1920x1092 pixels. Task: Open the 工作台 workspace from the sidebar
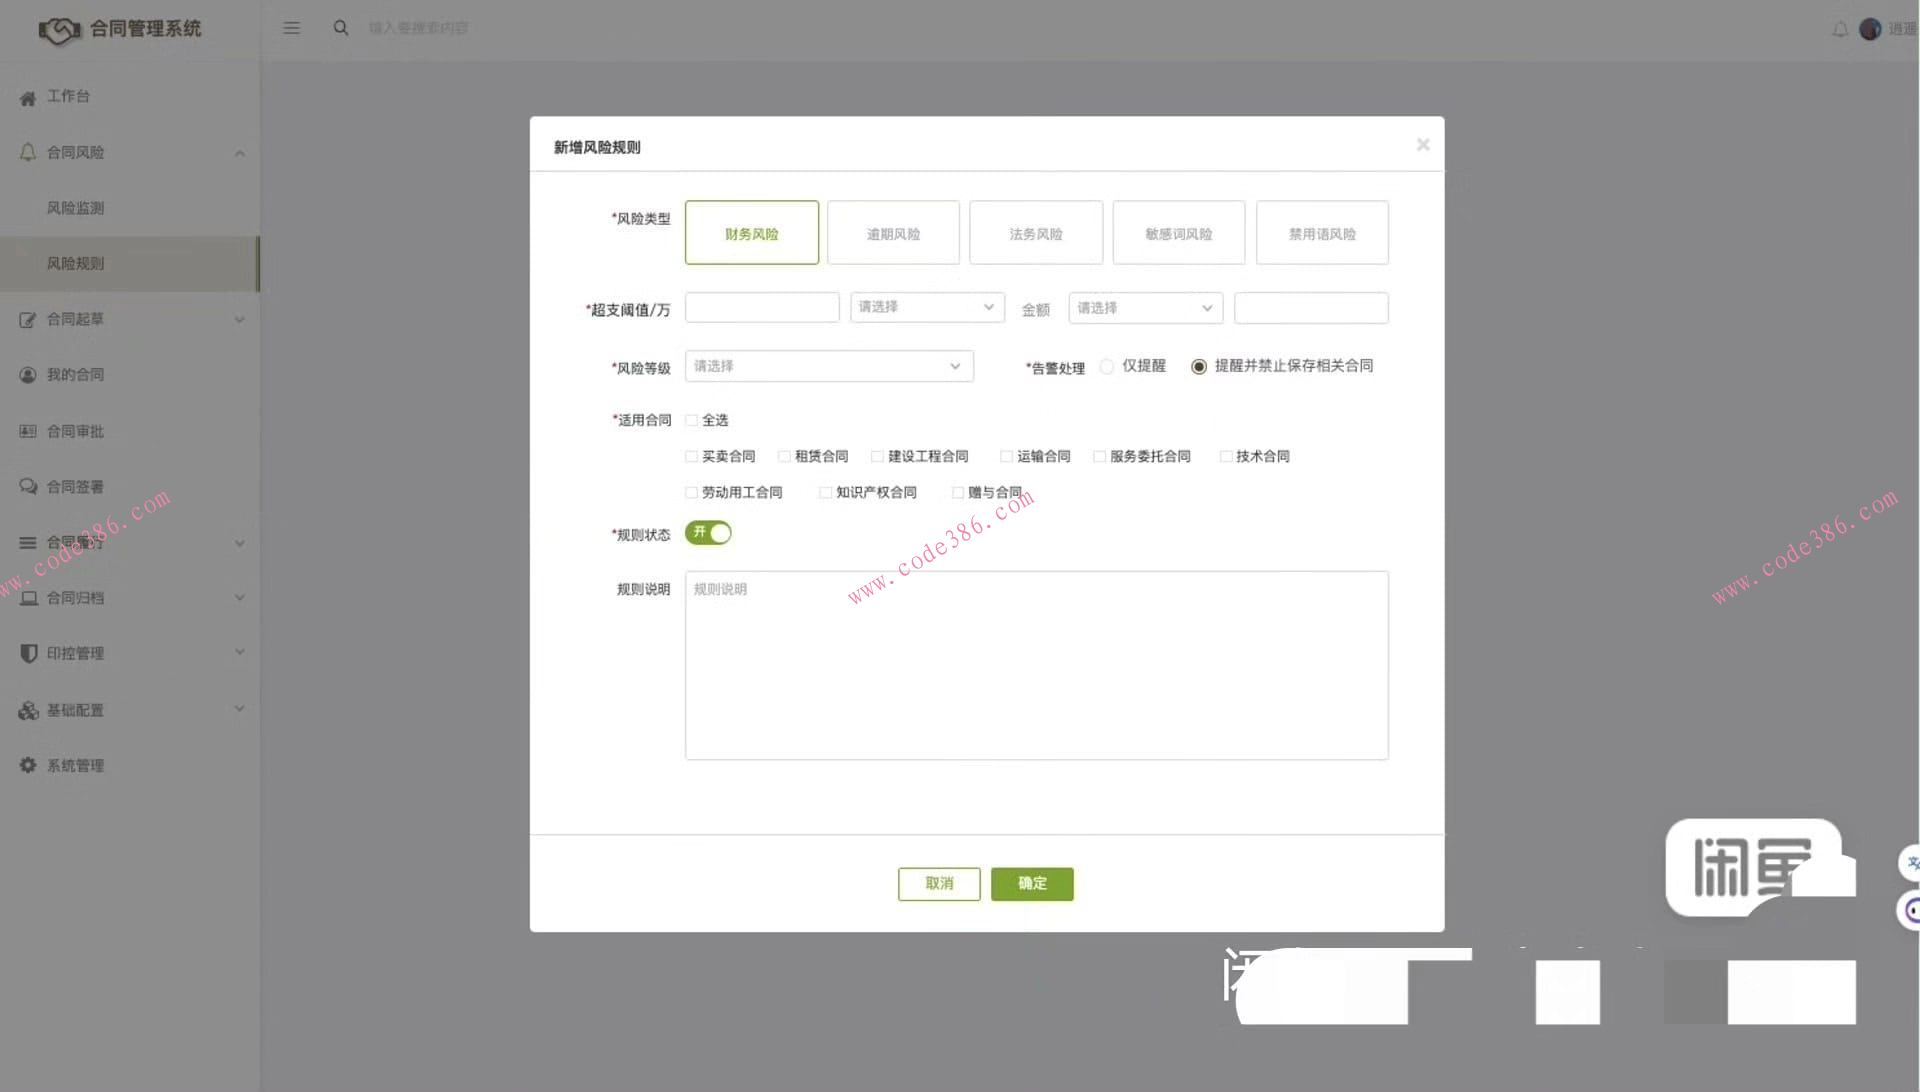pos(66,96)
